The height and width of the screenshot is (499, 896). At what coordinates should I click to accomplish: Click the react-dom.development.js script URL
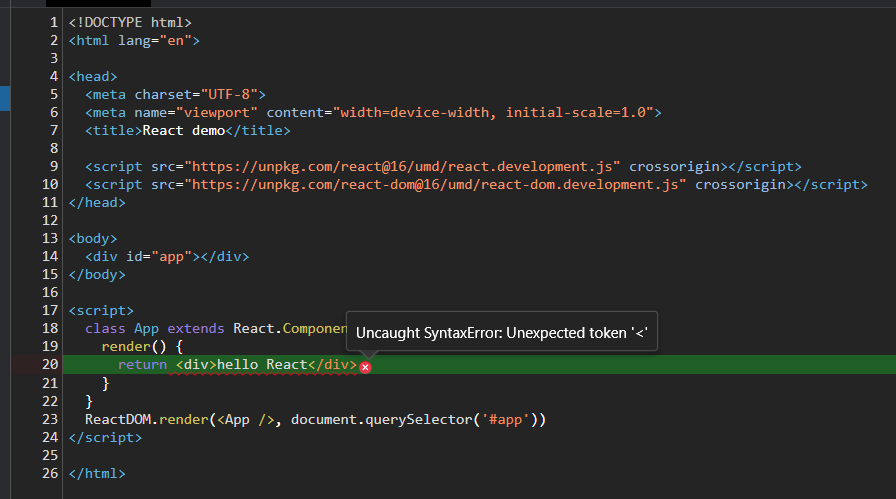click(435, 185)
